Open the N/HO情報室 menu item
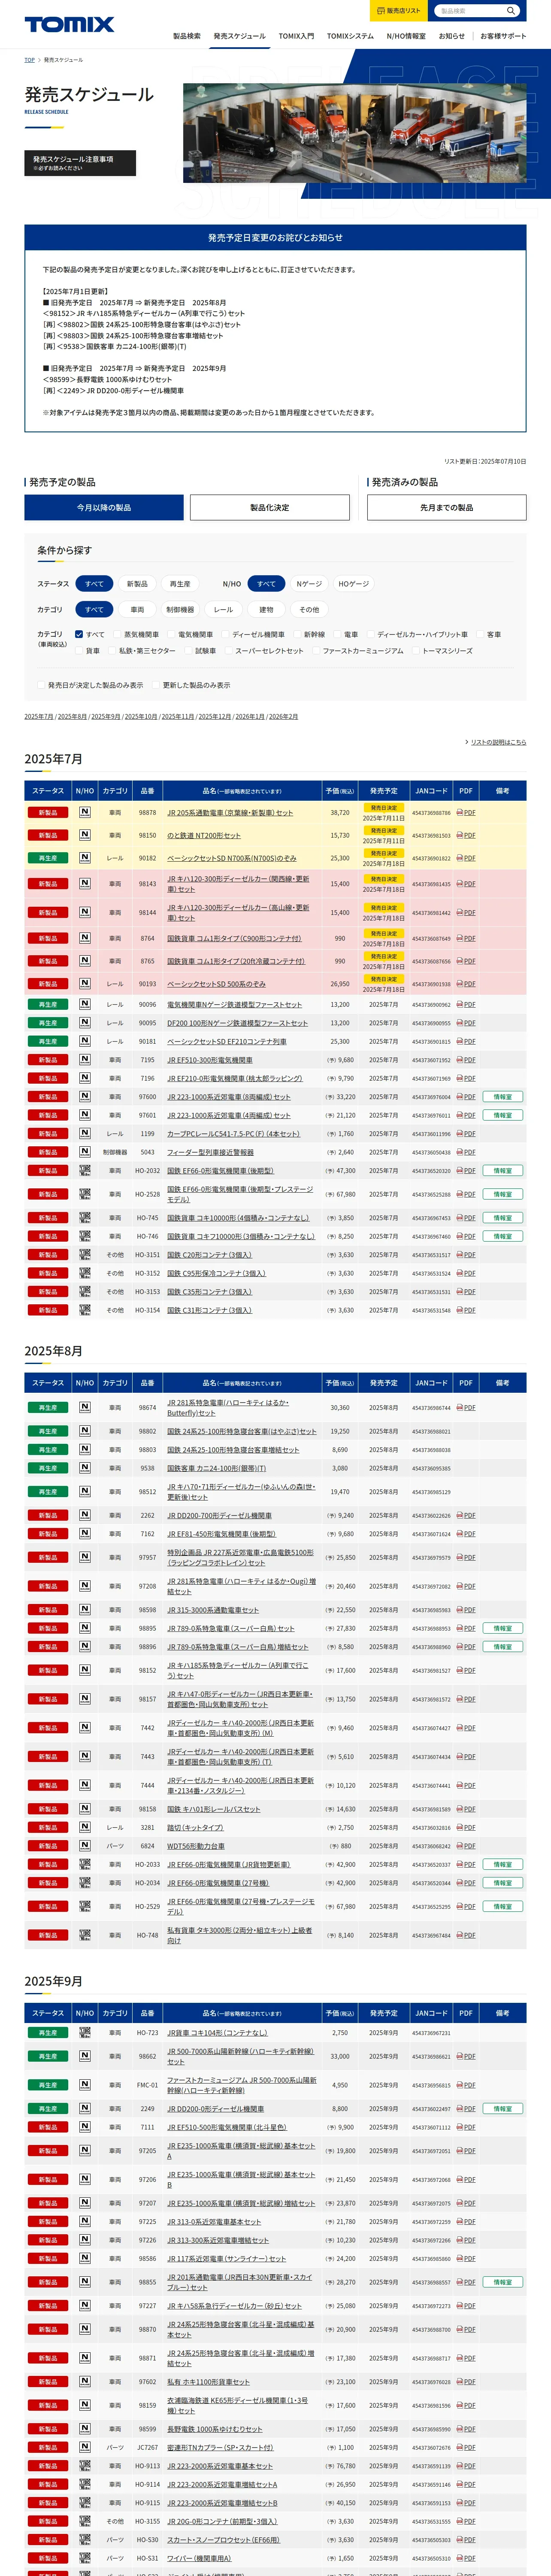551x2576 pixels. pos(406,36)
